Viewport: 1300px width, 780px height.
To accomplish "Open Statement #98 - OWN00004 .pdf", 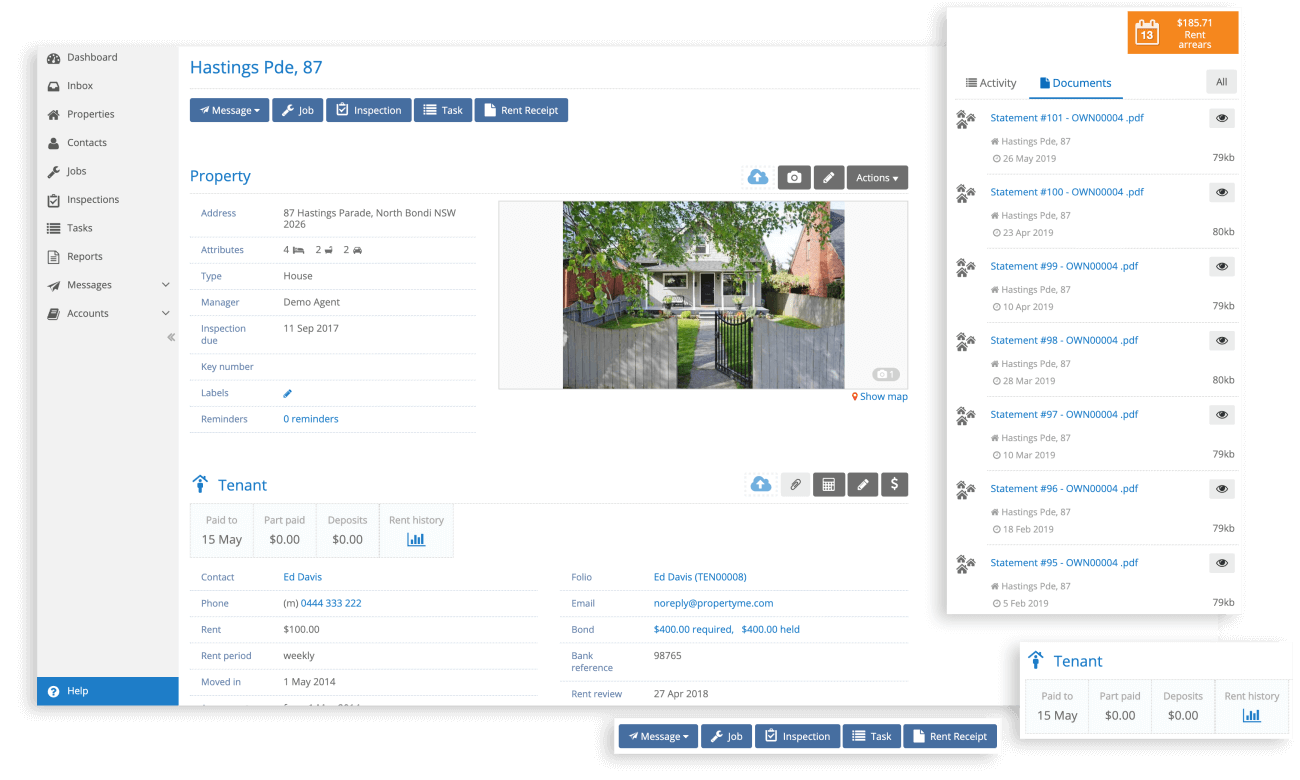I will (1064, 340).
